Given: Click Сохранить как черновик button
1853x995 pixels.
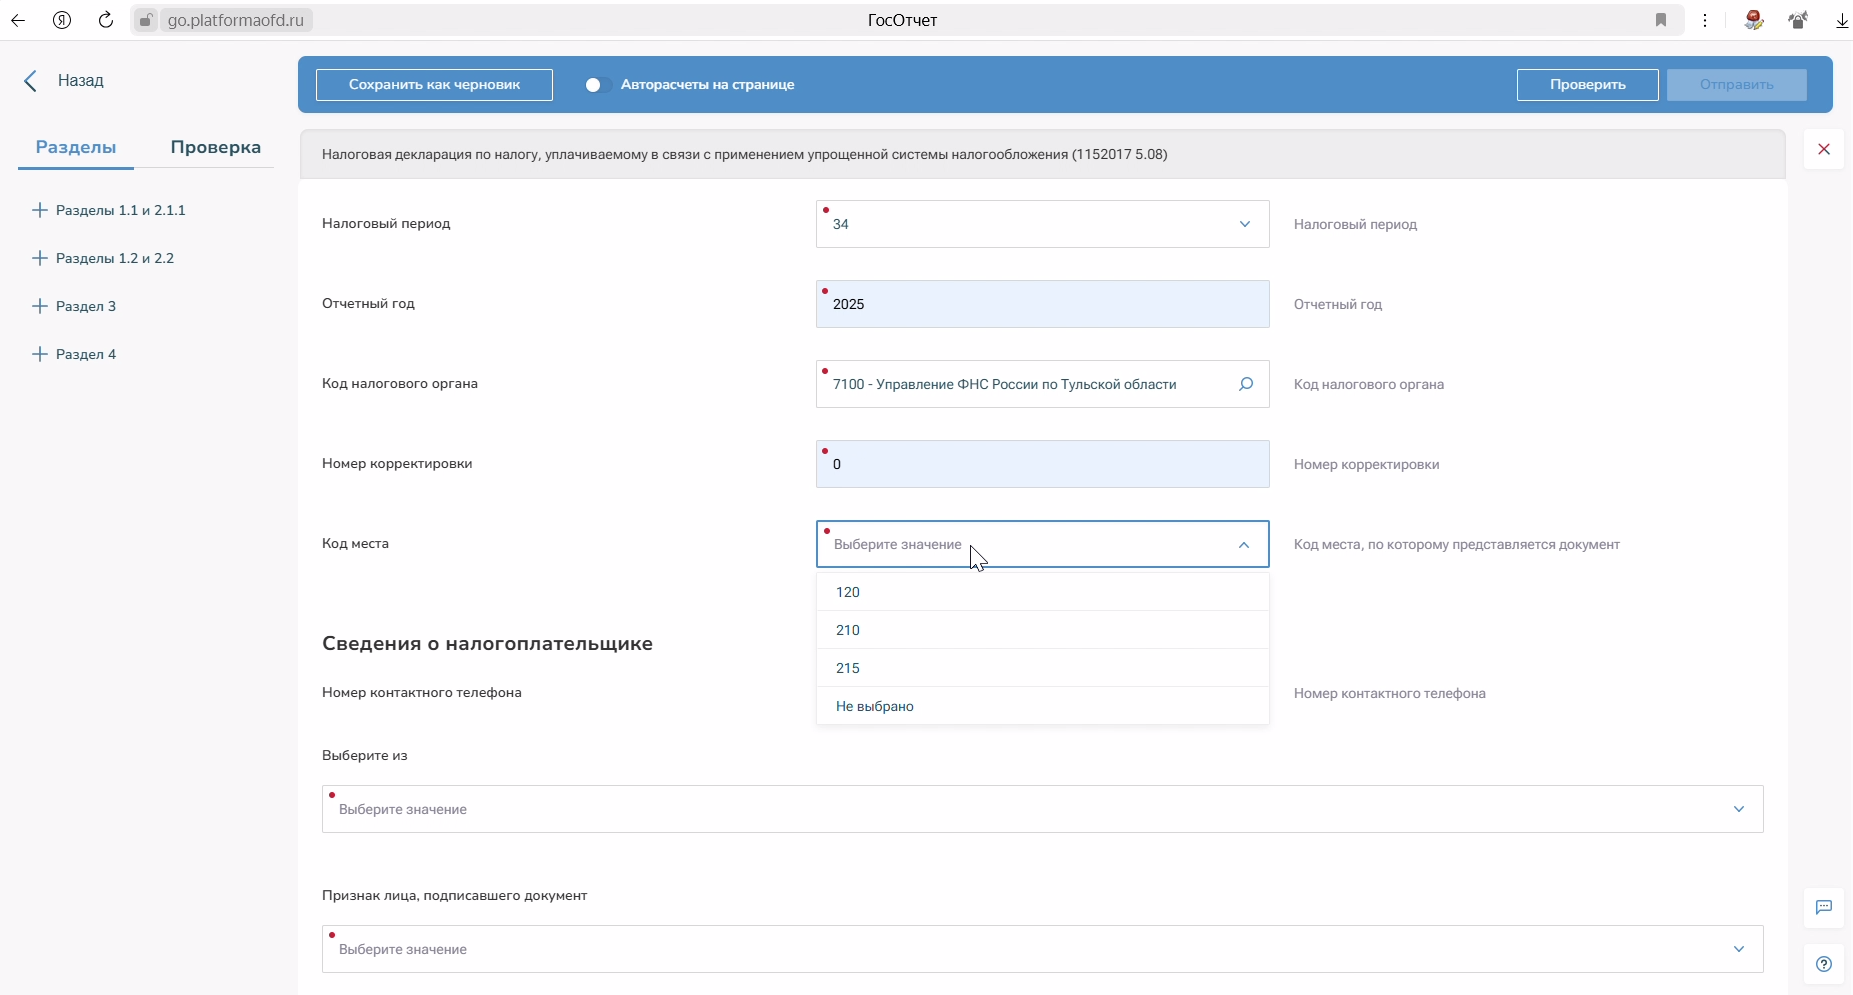Looking at the screenshot, I should [x=434, y=85].
